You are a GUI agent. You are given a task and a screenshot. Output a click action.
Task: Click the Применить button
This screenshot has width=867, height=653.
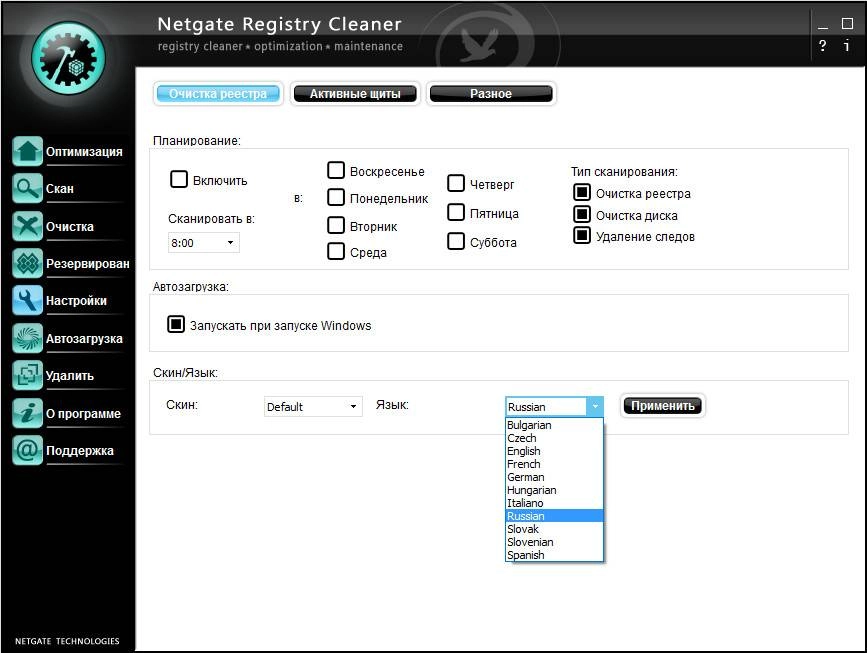(662, 405)
